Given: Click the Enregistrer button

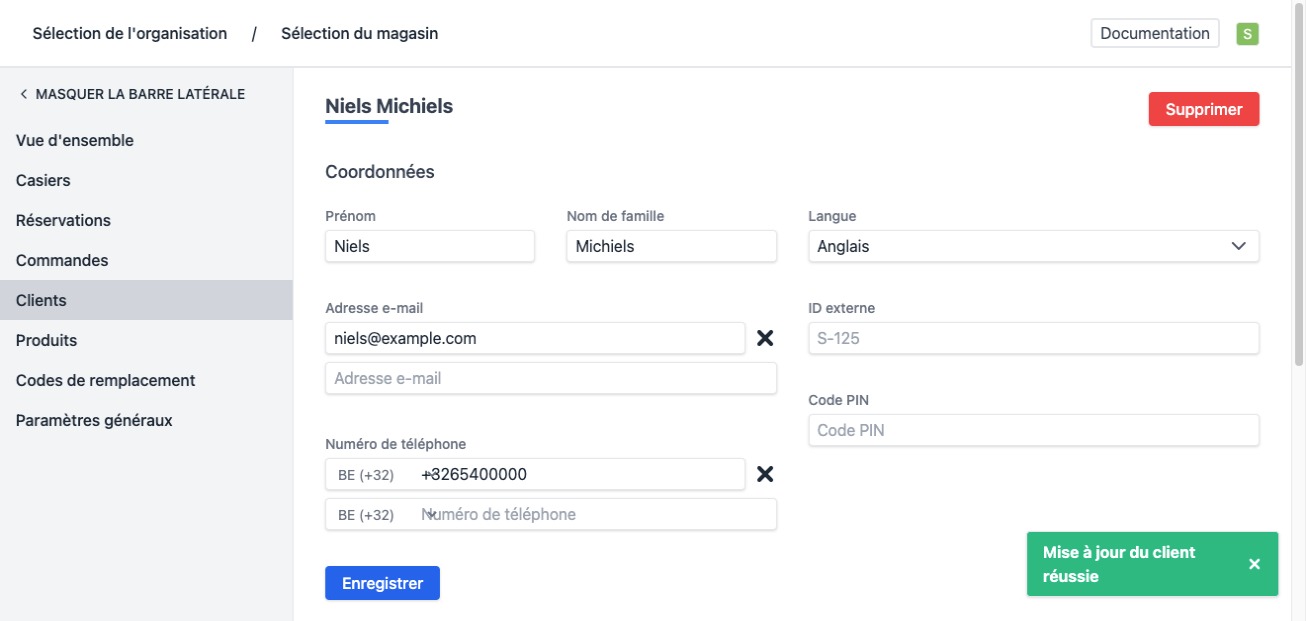Looking at the screenshot, I should [x=382, y=584].
